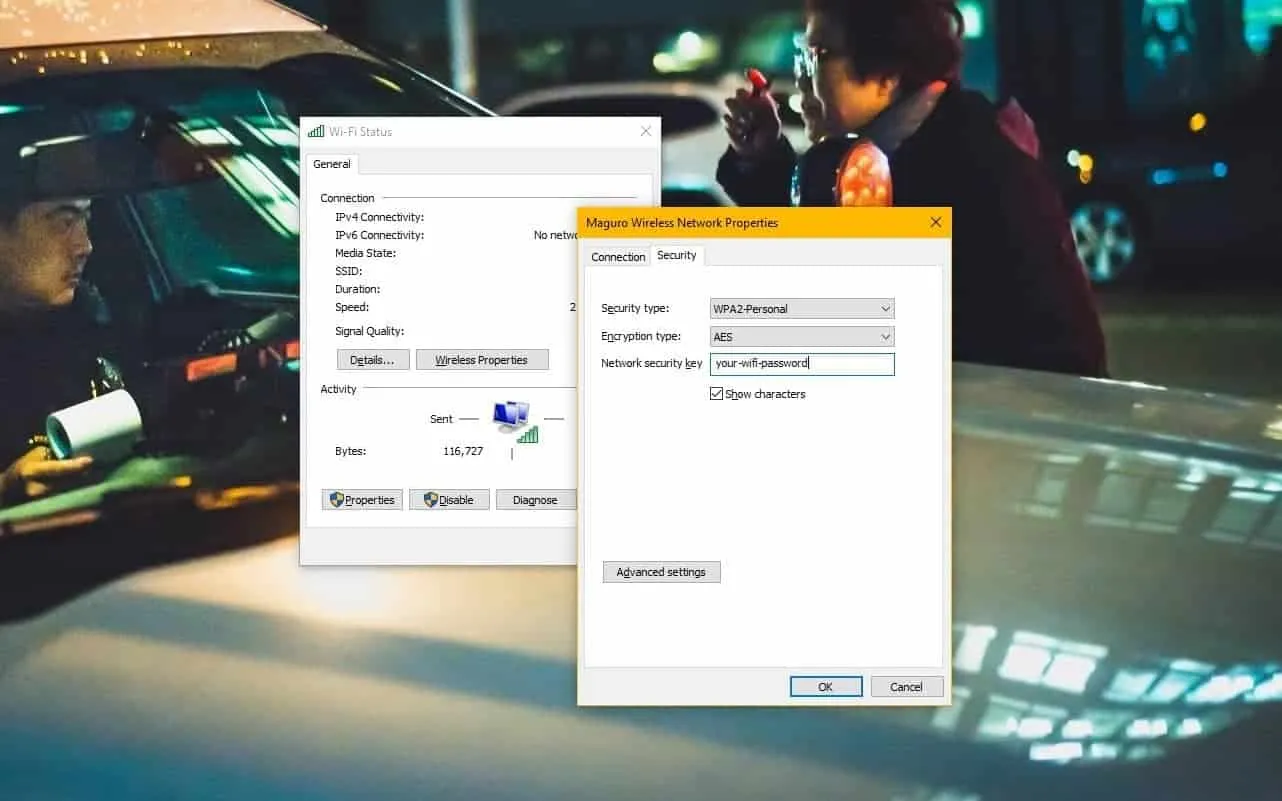Disable the Wi-Fi adapter
Screen dimensions: 1282x801
[449, 499]
